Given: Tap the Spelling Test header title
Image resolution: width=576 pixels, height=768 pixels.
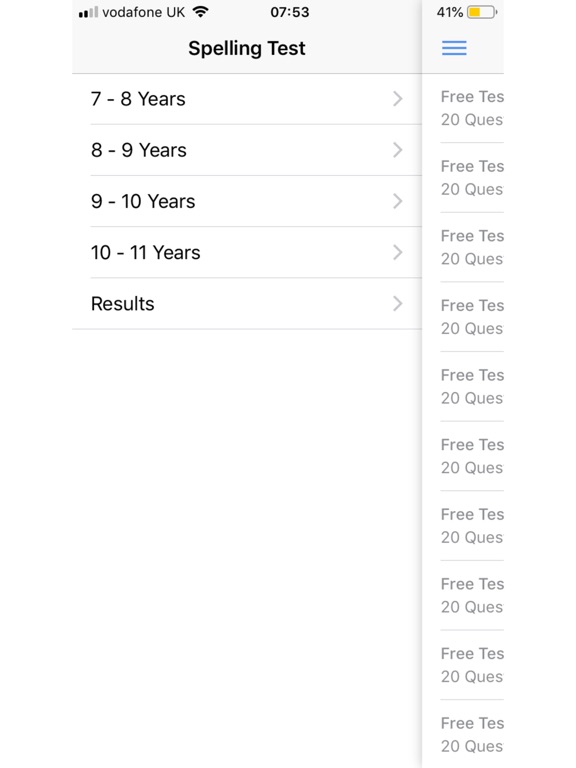Looking at the screenshot, I should tap(247, 48).
